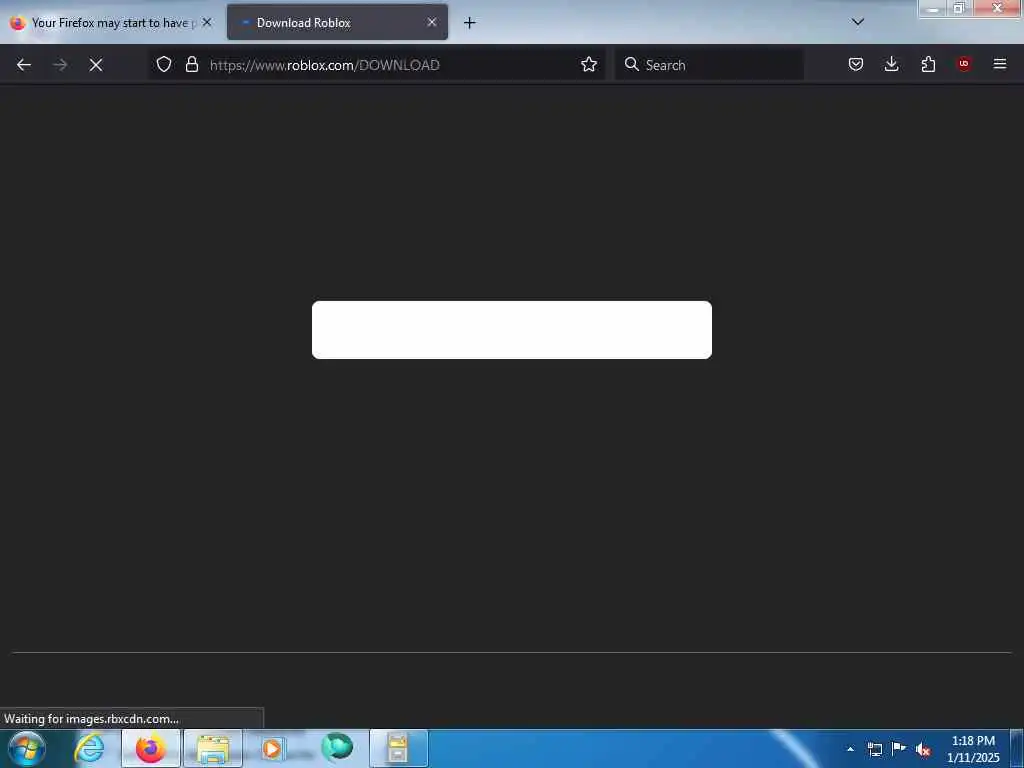Expand the list all tabs dropdown
Screen dimensions: 1024x768
tap(858, 22)
